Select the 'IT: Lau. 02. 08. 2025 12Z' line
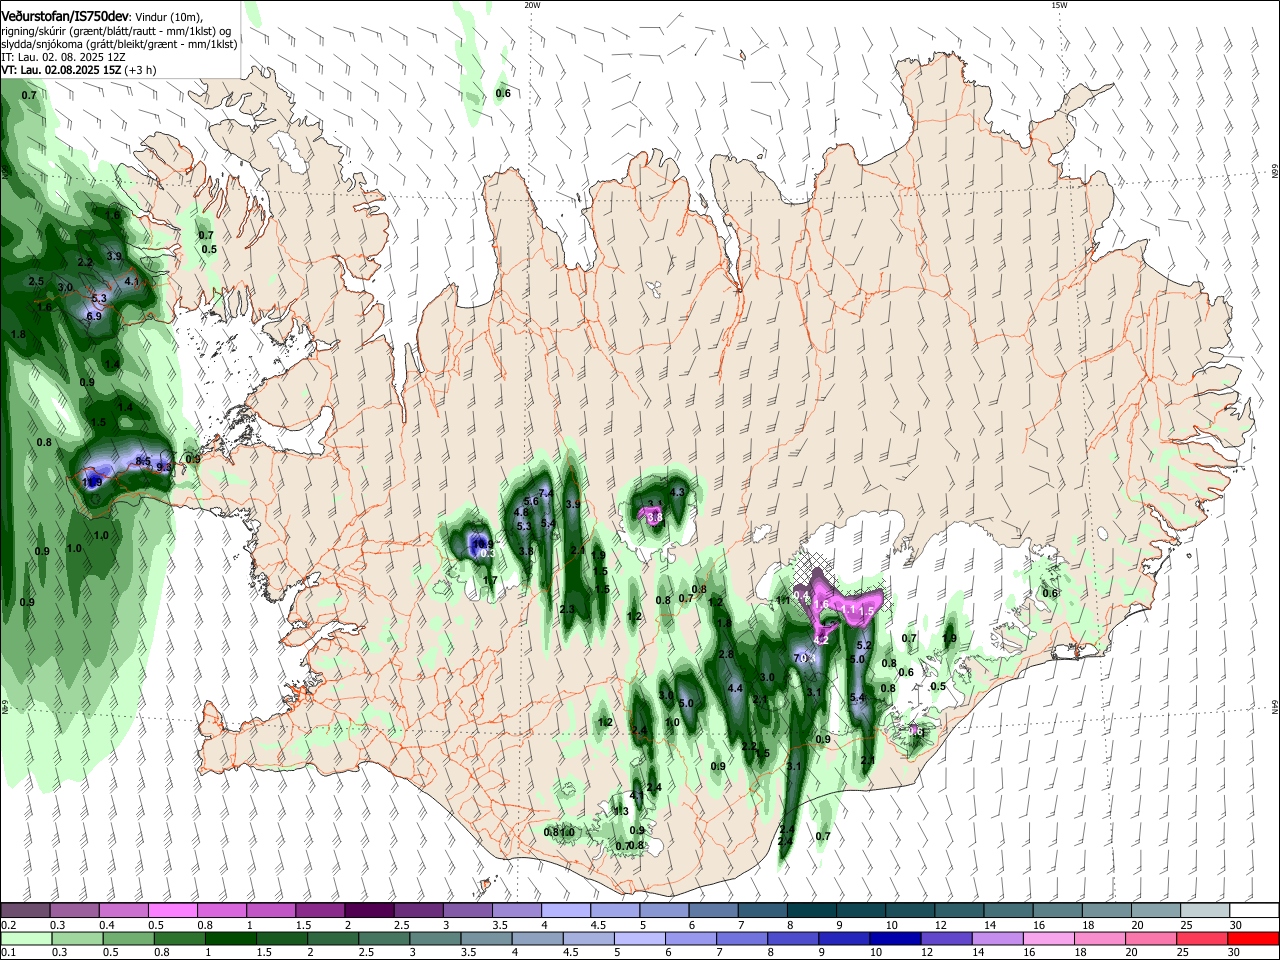This screenshot has height=960, width=1280. tap(63, 58)
